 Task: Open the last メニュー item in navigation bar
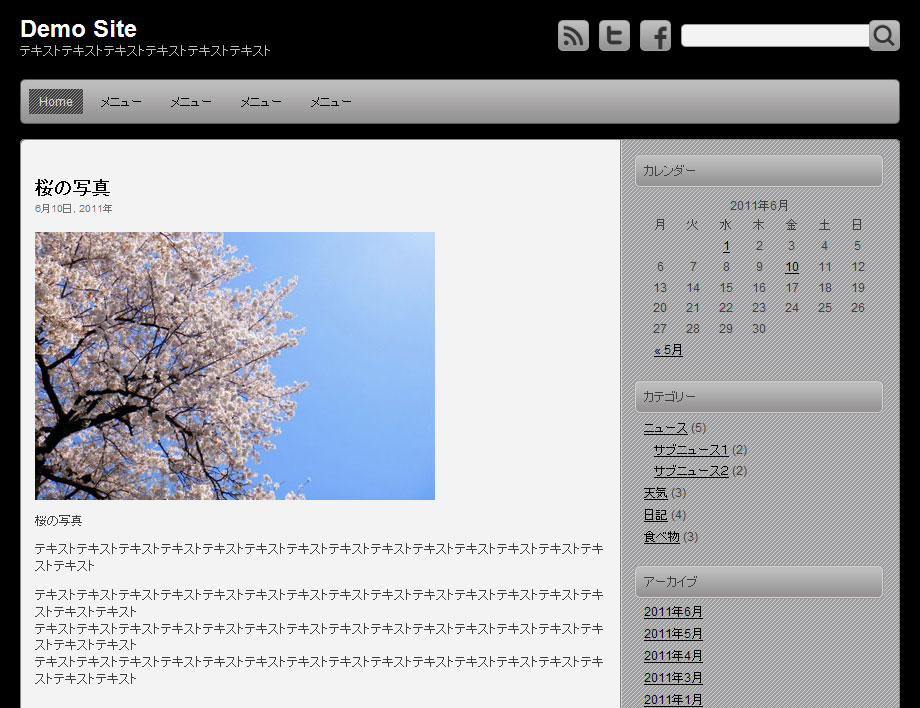[331, 102]
